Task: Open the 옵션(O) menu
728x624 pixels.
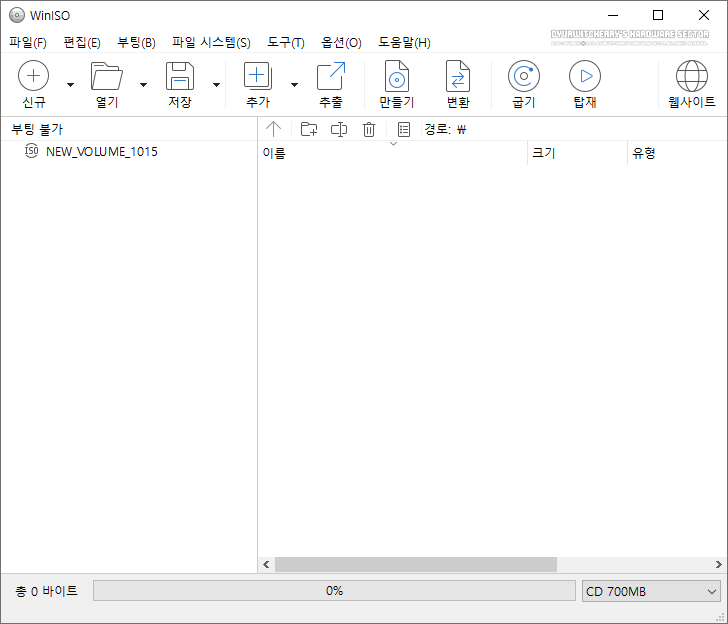Action: 341,43
